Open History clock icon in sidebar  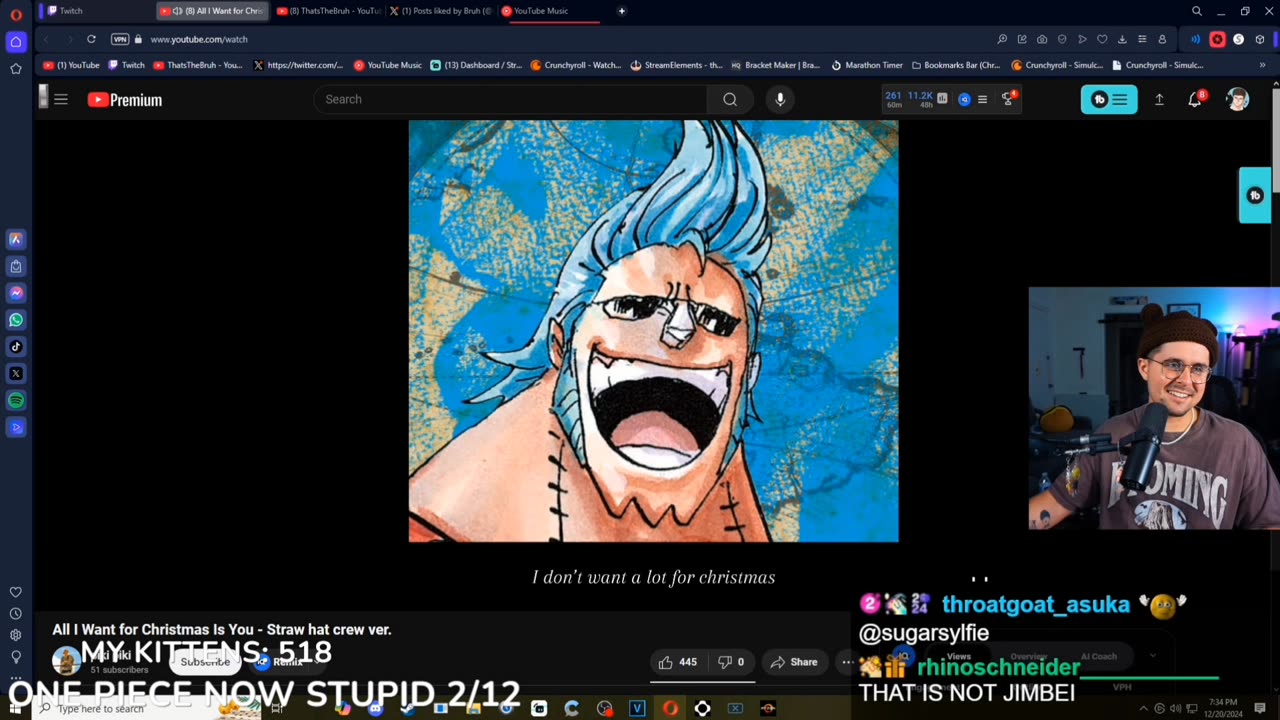point(15,614)
